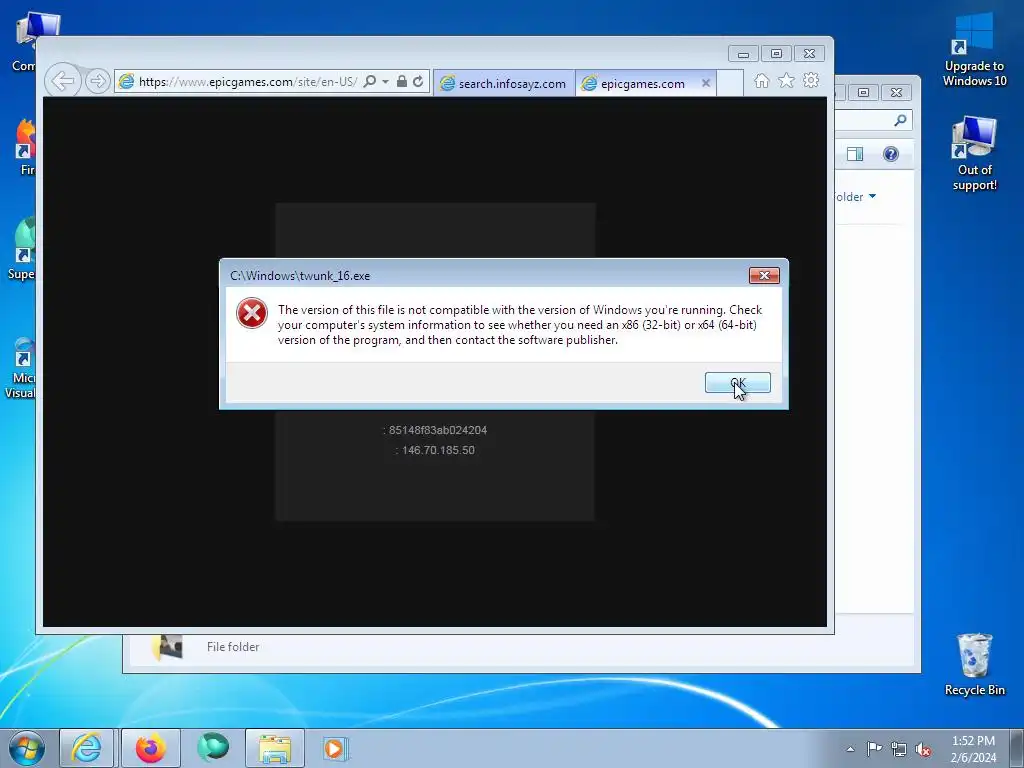Image resolution: width=1024 pixels, height=768 pixels.
Task: Open the clock showing 1:52 PM
Action: [x=973, y=749]
